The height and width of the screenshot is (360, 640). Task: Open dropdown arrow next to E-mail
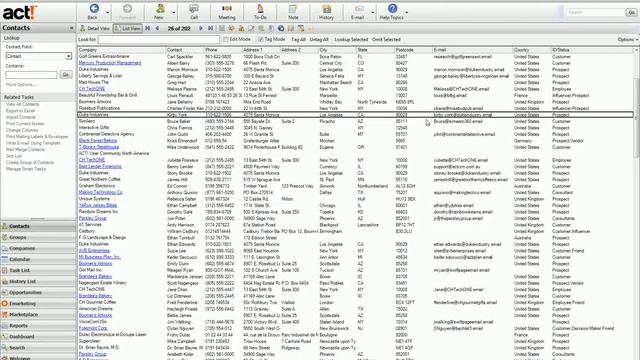[373, 13]
